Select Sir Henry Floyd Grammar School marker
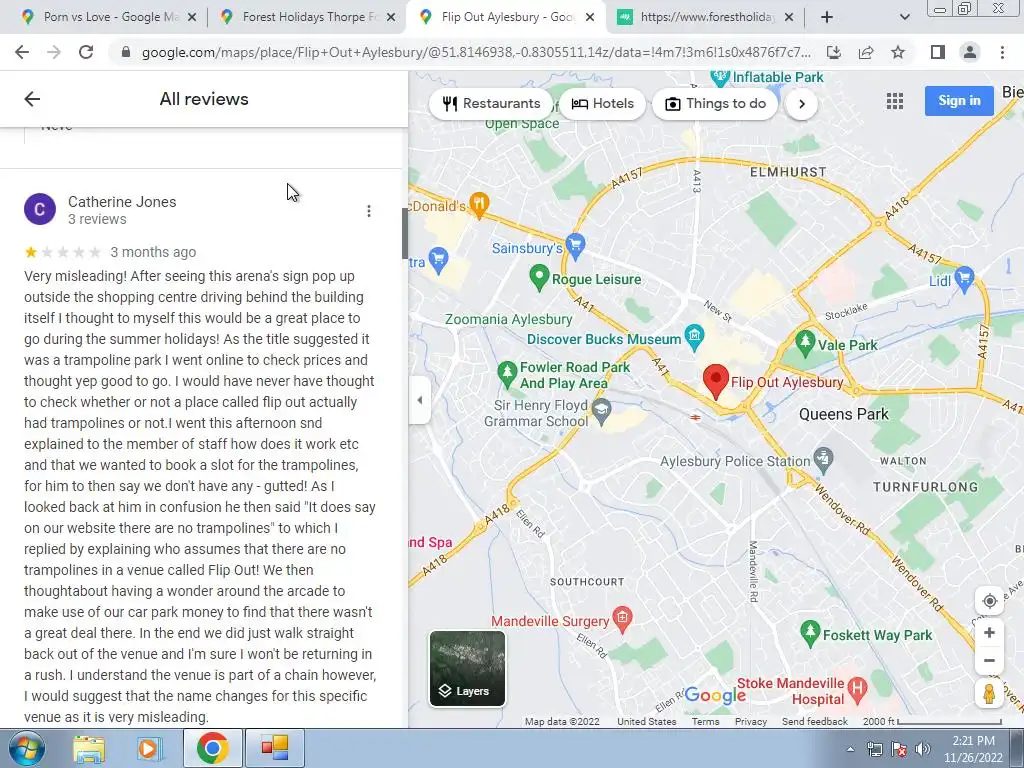 click(x=601, y=411)
